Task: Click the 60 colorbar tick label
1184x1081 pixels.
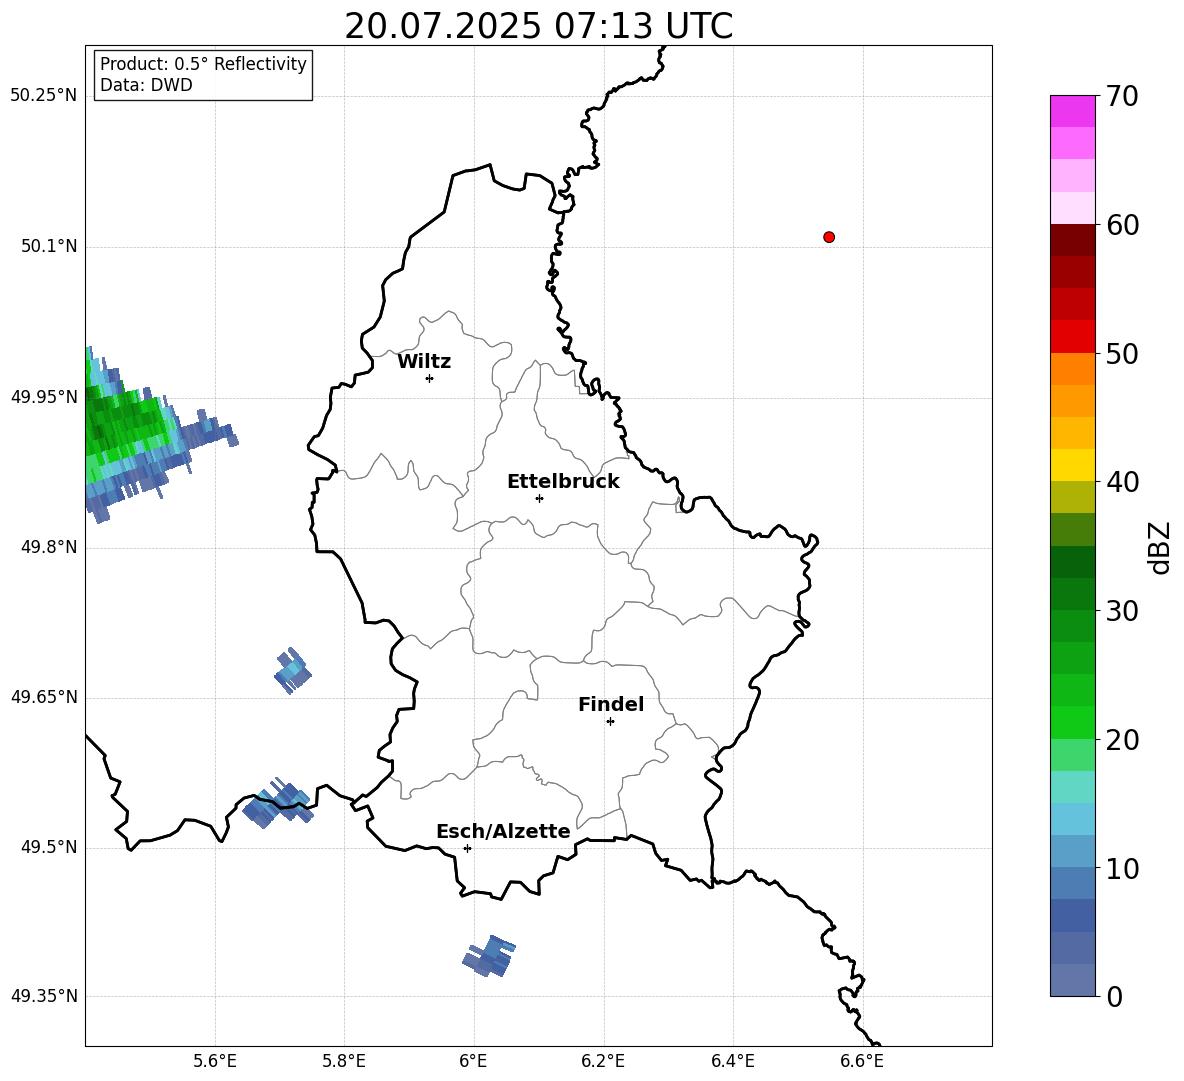Action: [1122, 225]
